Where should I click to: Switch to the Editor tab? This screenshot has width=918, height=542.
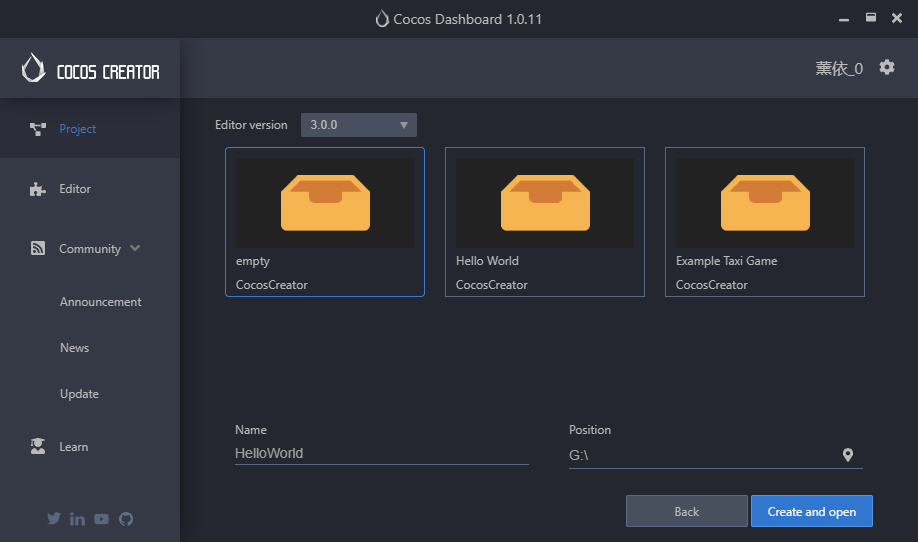pyautogui.click(x=75, y=189)
